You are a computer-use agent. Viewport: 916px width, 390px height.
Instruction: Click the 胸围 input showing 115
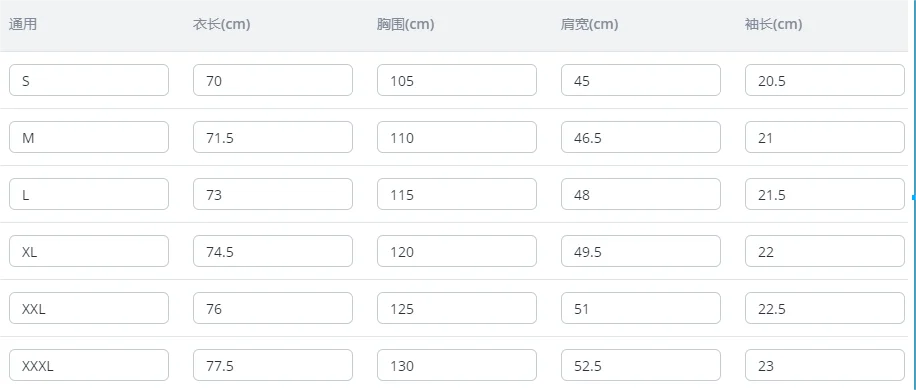[457, 194]
